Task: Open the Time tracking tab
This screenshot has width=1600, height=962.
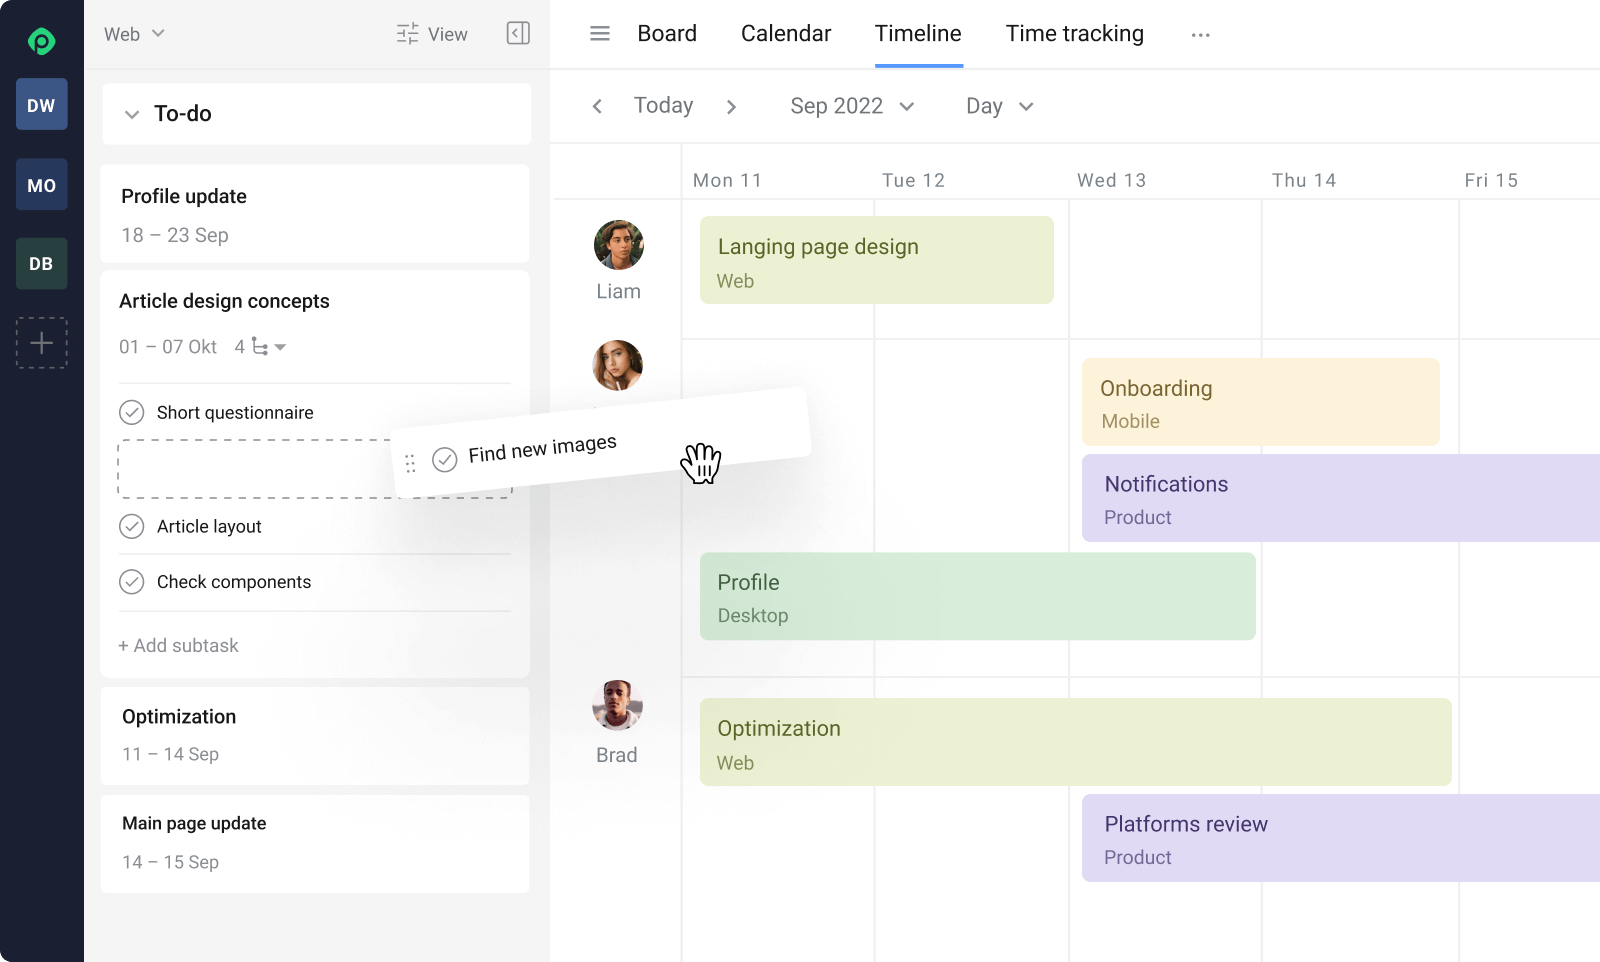Action: coord(1074,34)
